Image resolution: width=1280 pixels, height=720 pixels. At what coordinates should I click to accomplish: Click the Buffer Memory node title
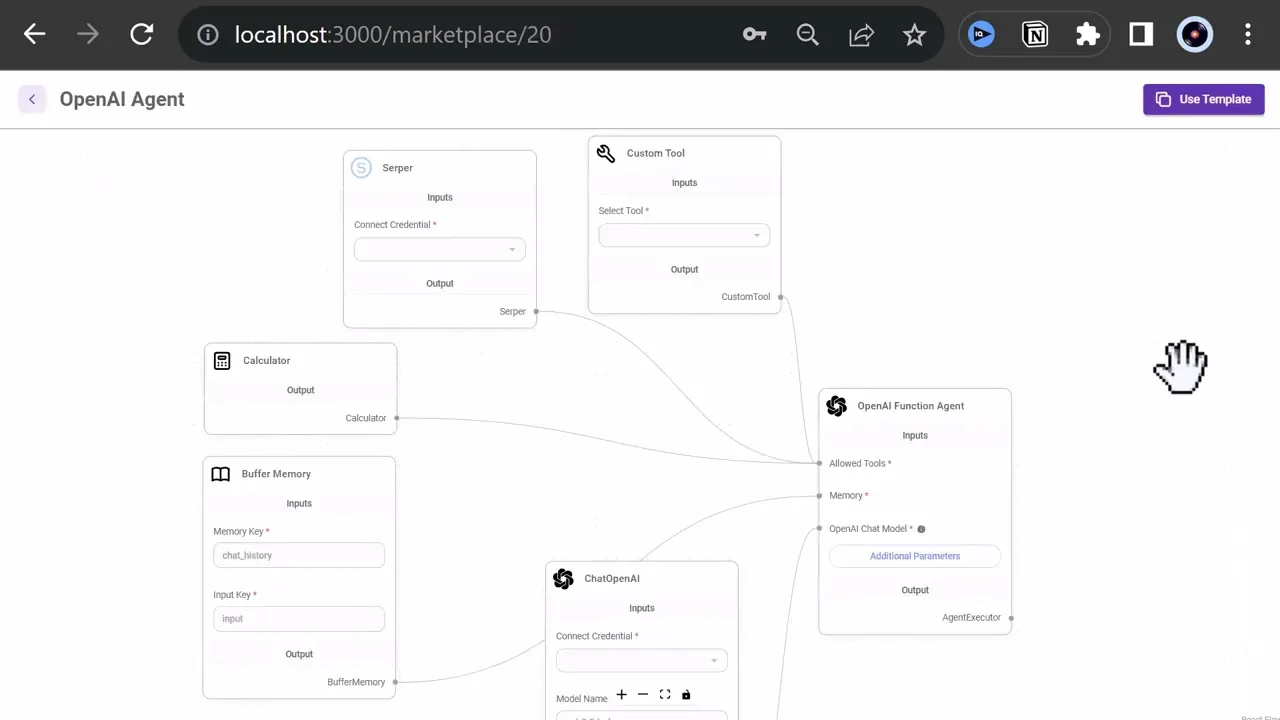point(276,474)
